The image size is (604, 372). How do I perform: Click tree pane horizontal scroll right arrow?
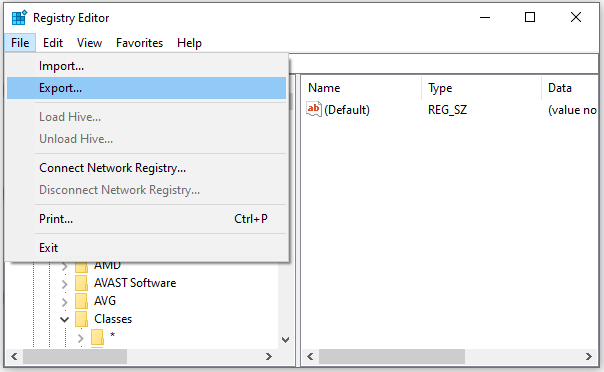click(269, 357)
